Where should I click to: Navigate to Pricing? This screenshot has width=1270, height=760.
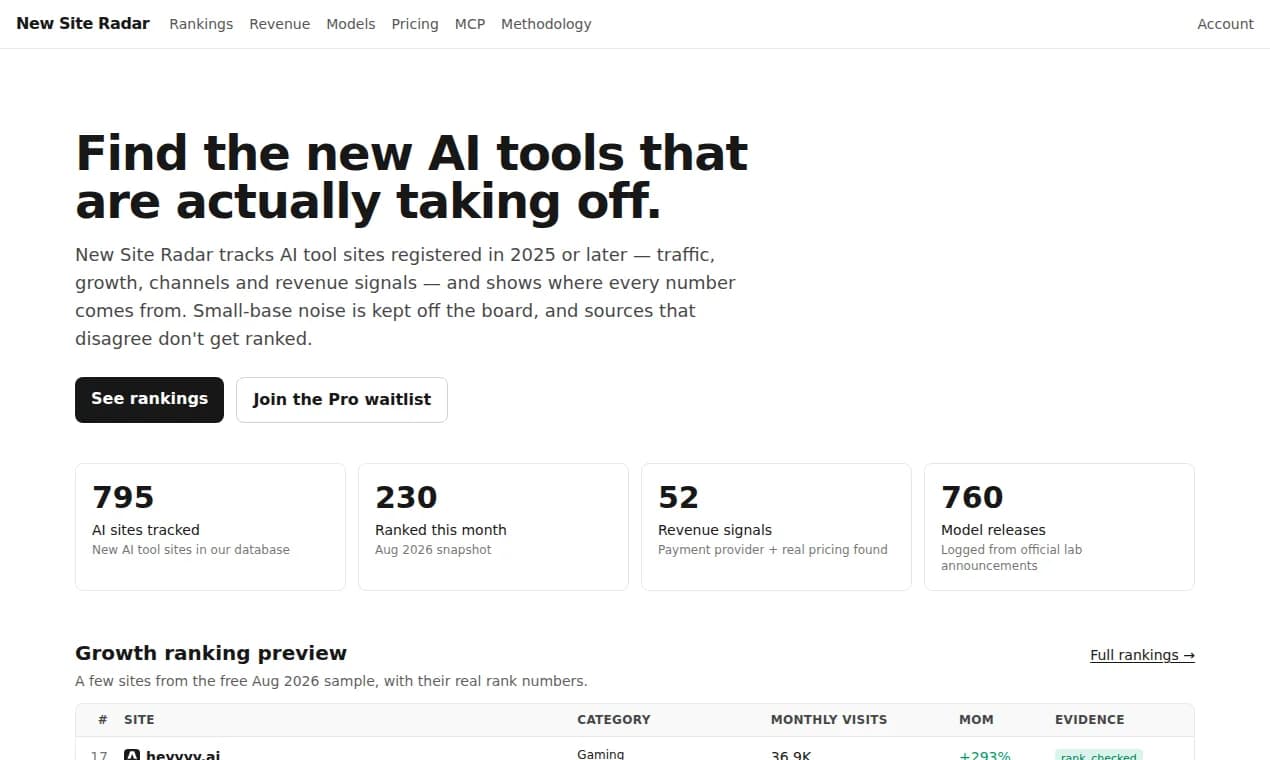pyautogui.click(x=415, y=24)
